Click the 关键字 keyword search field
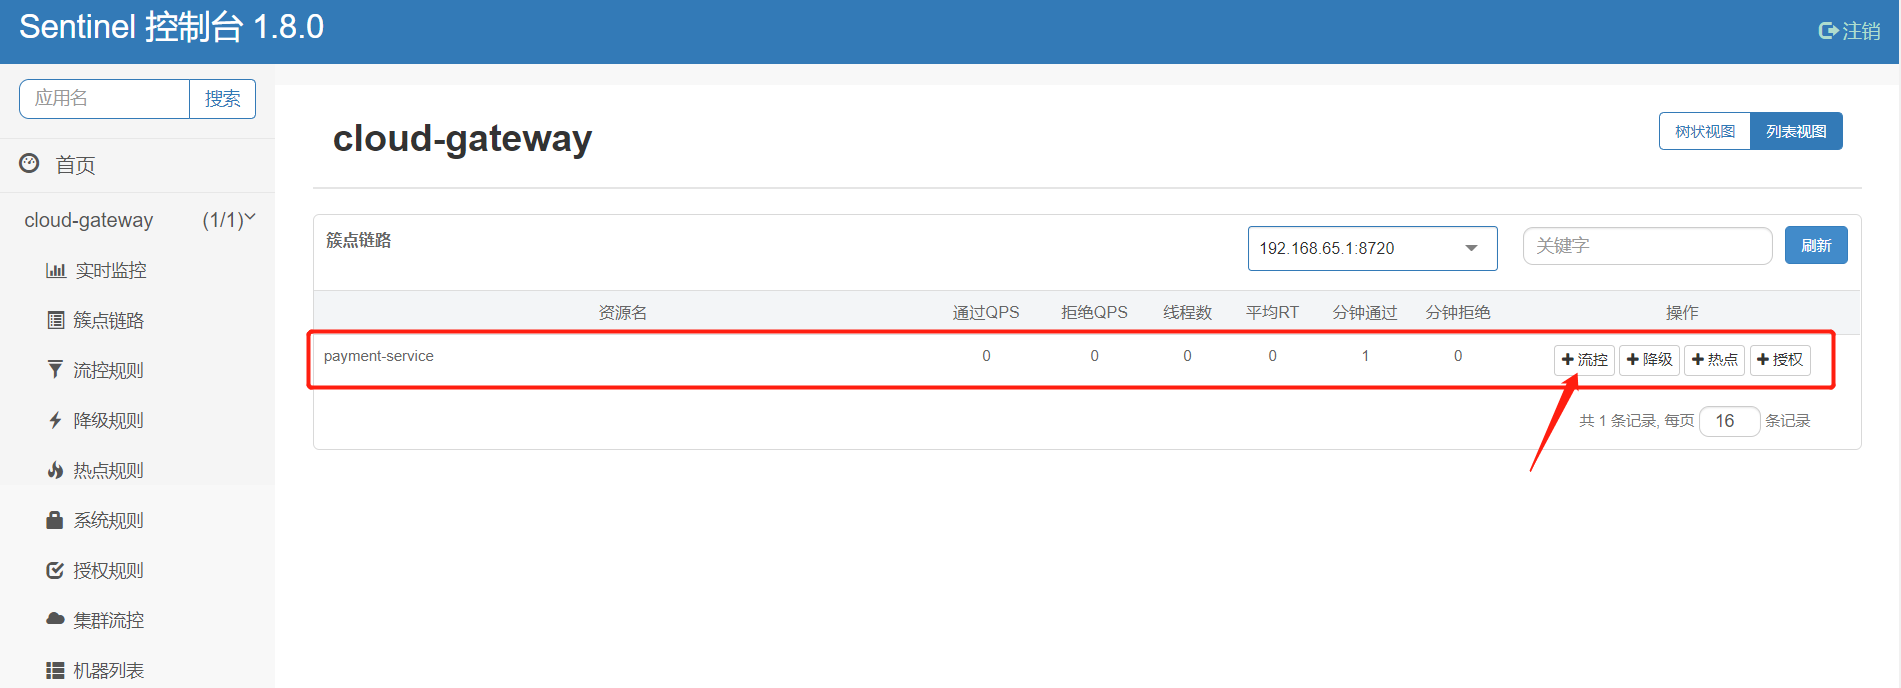The image size is (1901, 688). (1646, 246)
